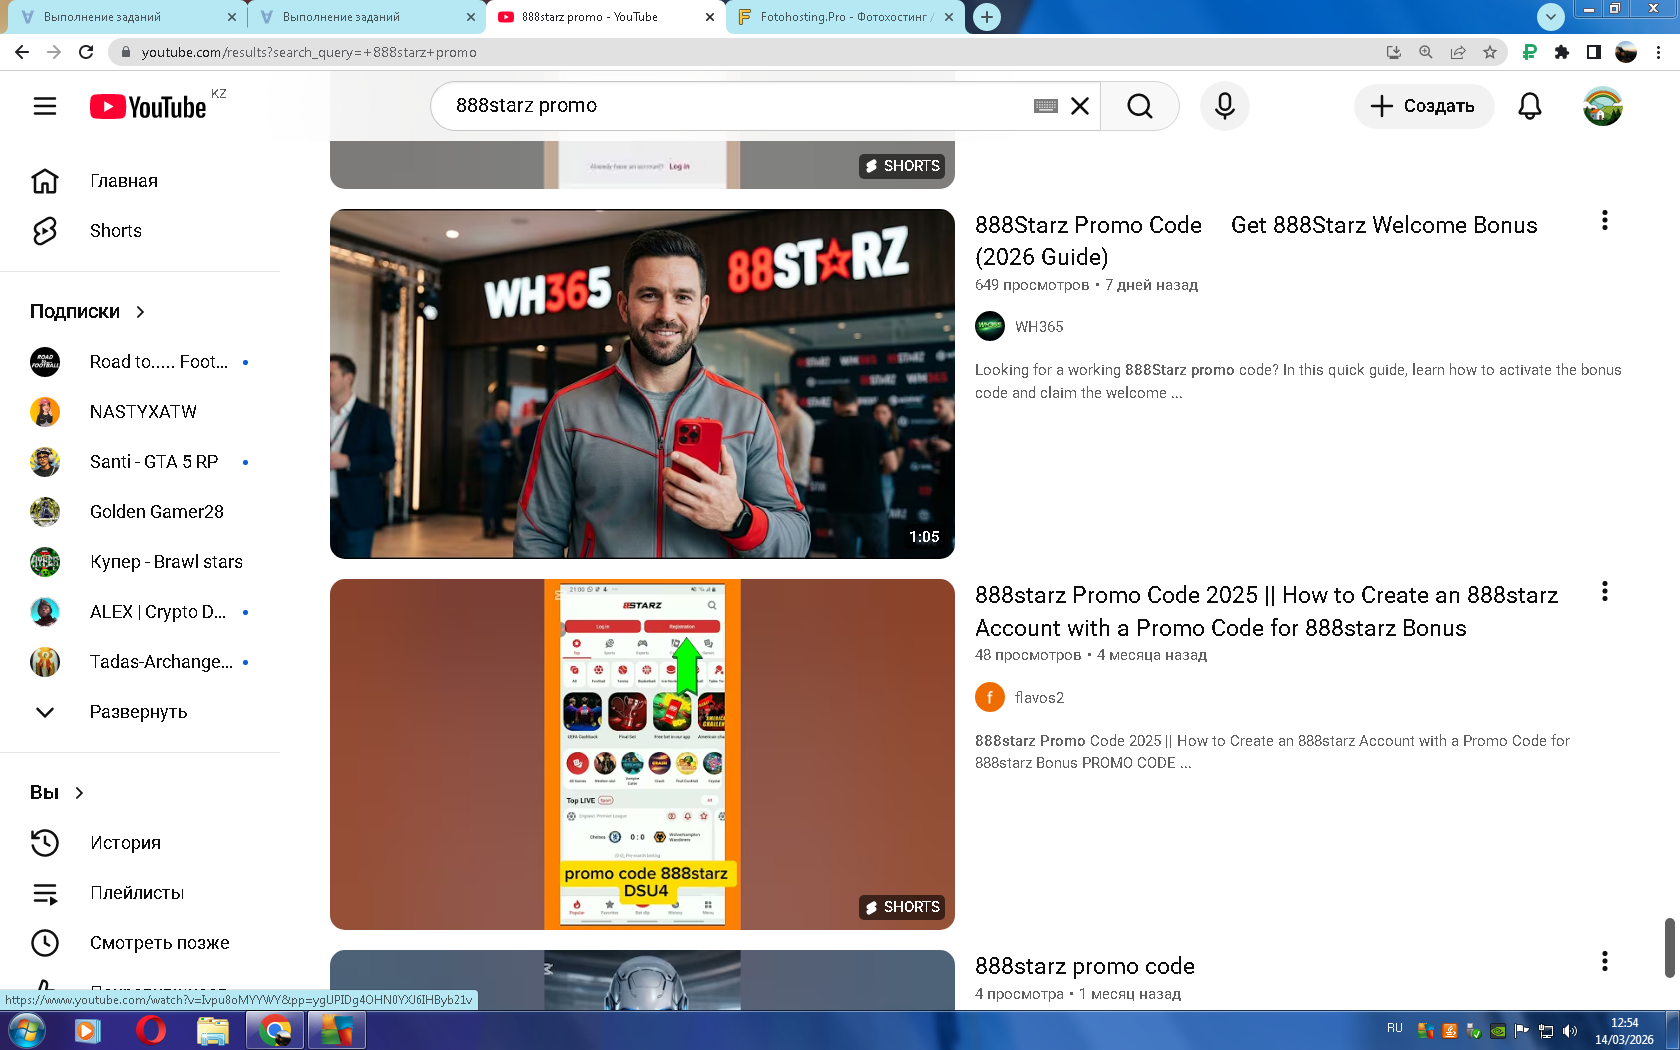Image resolution: width=1680 pixels, height=1050 pixels.
Task: Click the search magnifier button
Action: click(1139, 106)
